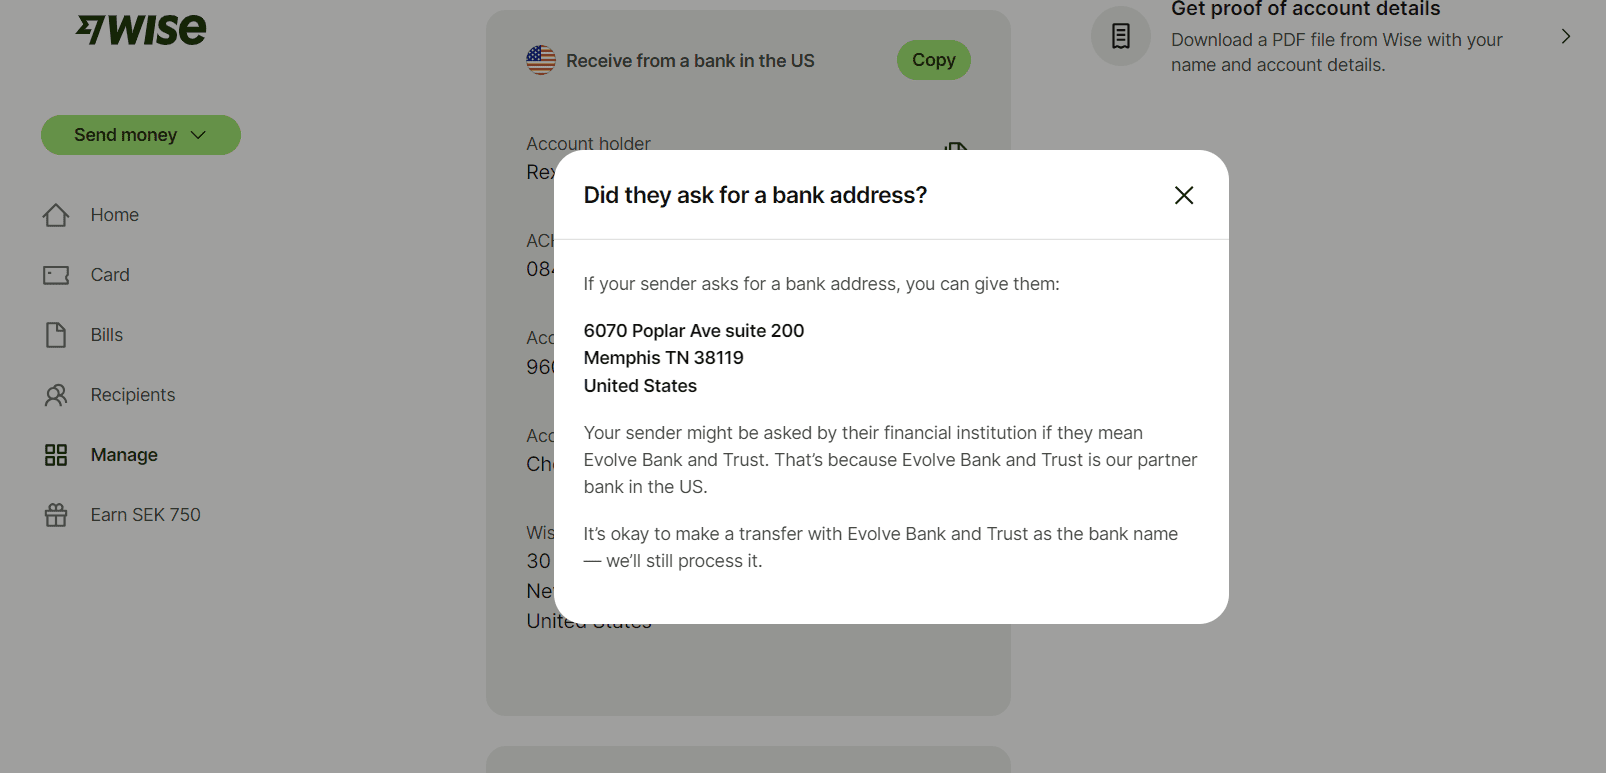The height and width of the screenshot is (773, 1606).
Task: Click the Wise logo
Action: pyautogui.click(x=141, y=30)
